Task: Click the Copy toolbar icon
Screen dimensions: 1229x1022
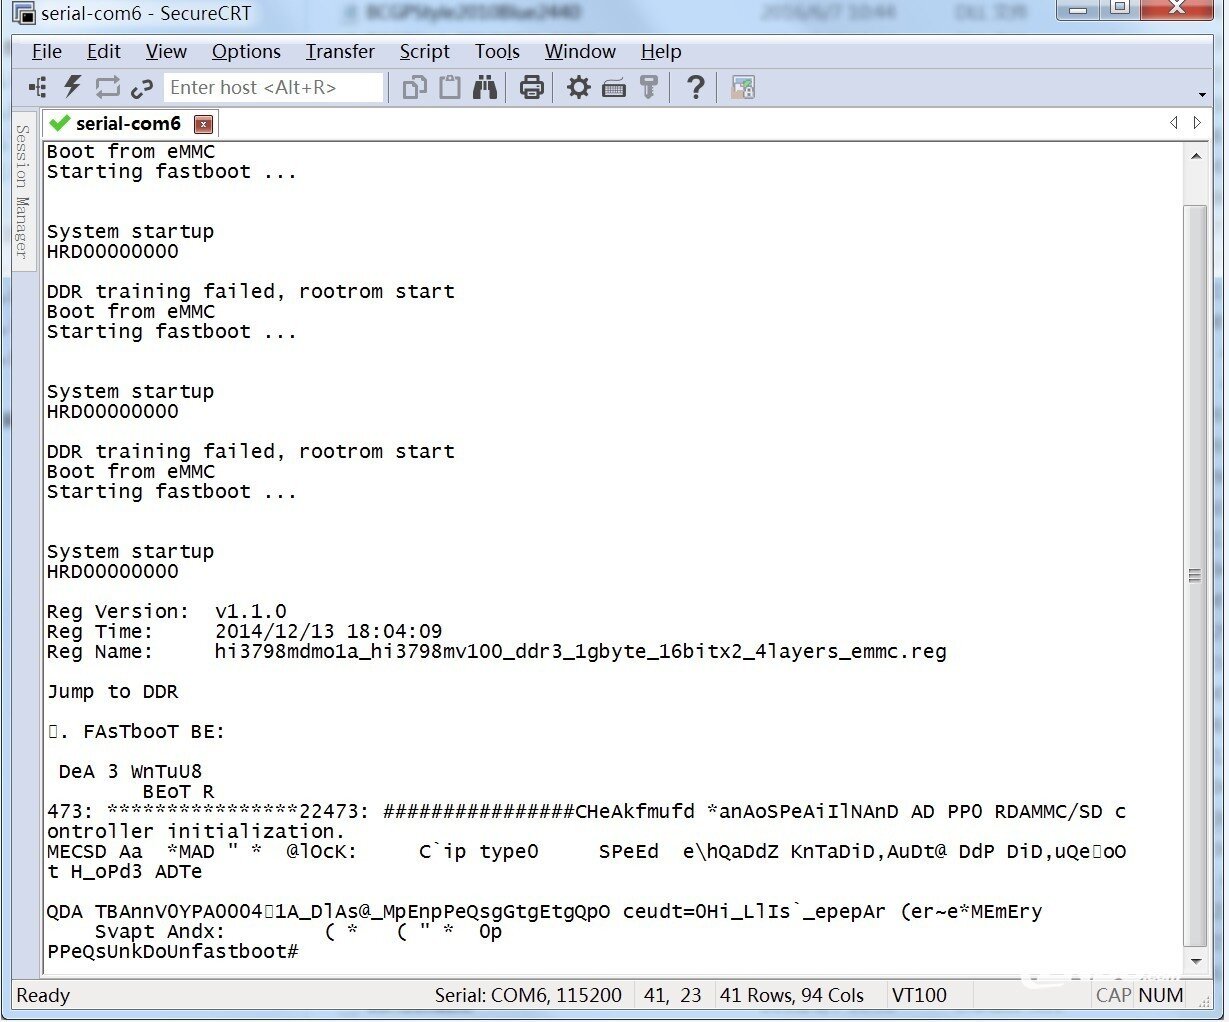Action: (x=414, y=88)
